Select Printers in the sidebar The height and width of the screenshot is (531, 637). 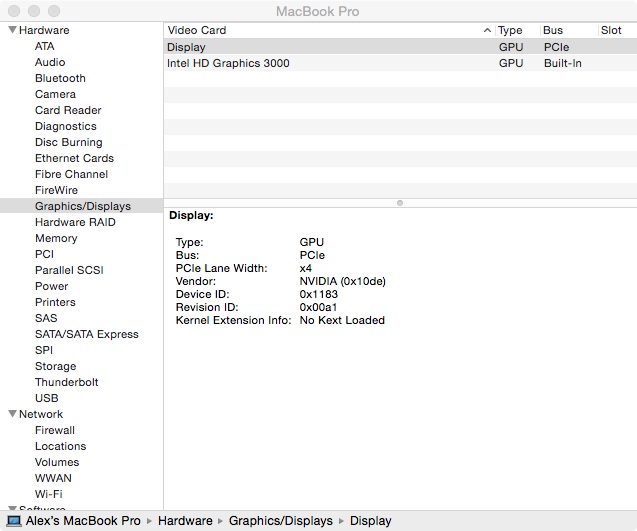(x=55, y=302)
